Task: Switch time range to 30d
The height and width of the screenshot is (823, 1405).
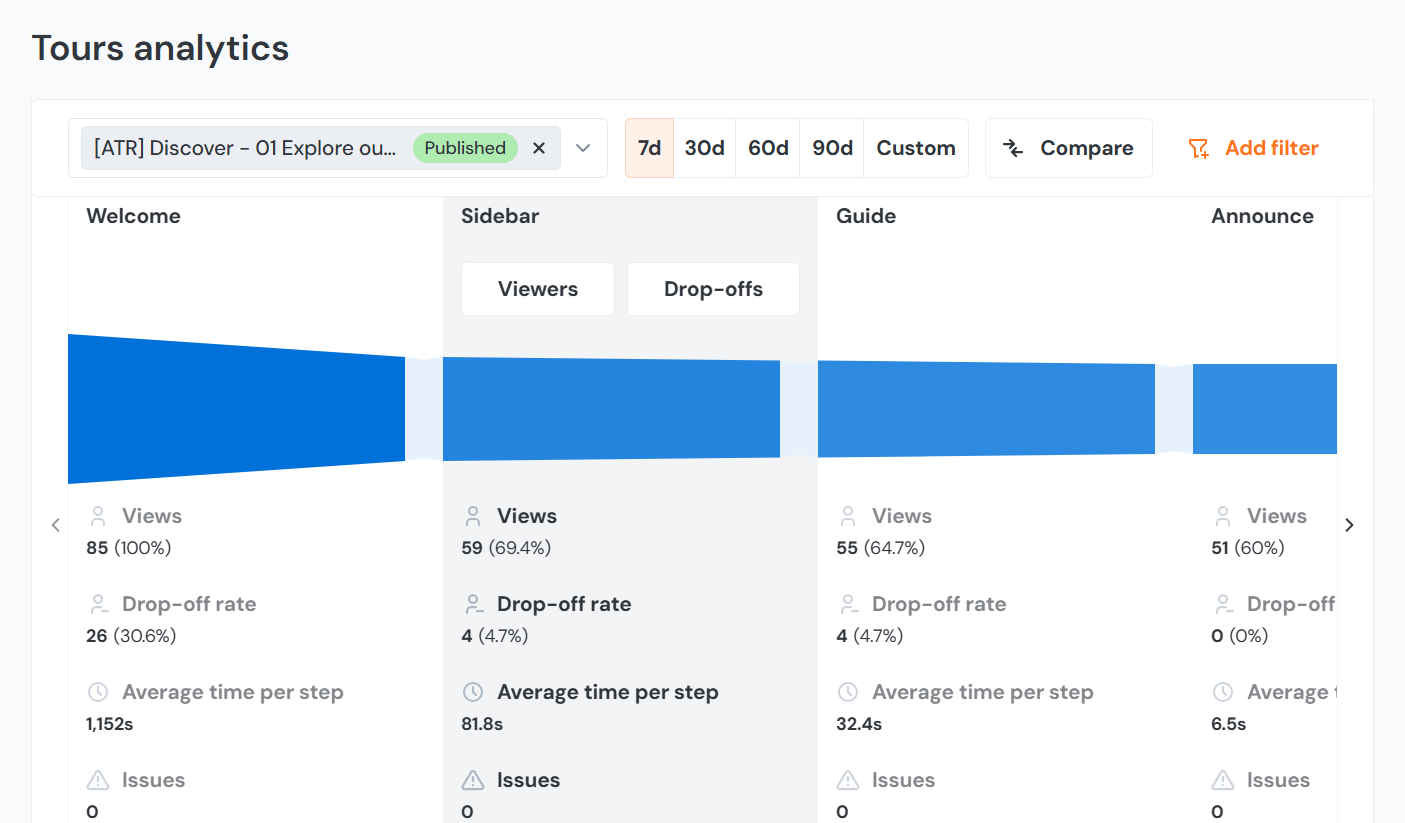Action: click(704, 148)
